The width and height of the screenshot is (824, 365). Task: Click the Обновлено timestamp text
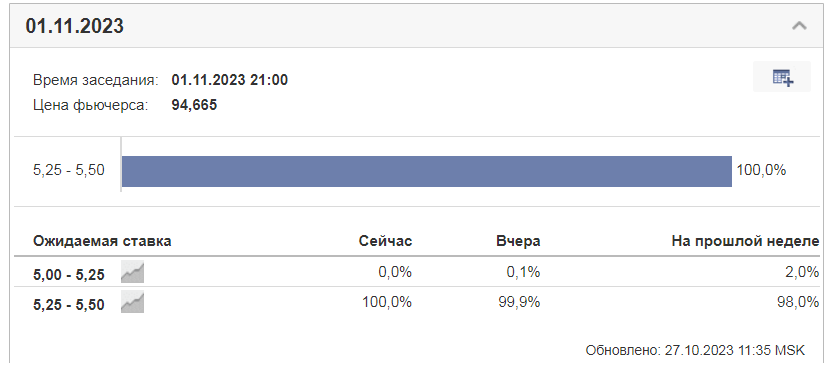703,350
